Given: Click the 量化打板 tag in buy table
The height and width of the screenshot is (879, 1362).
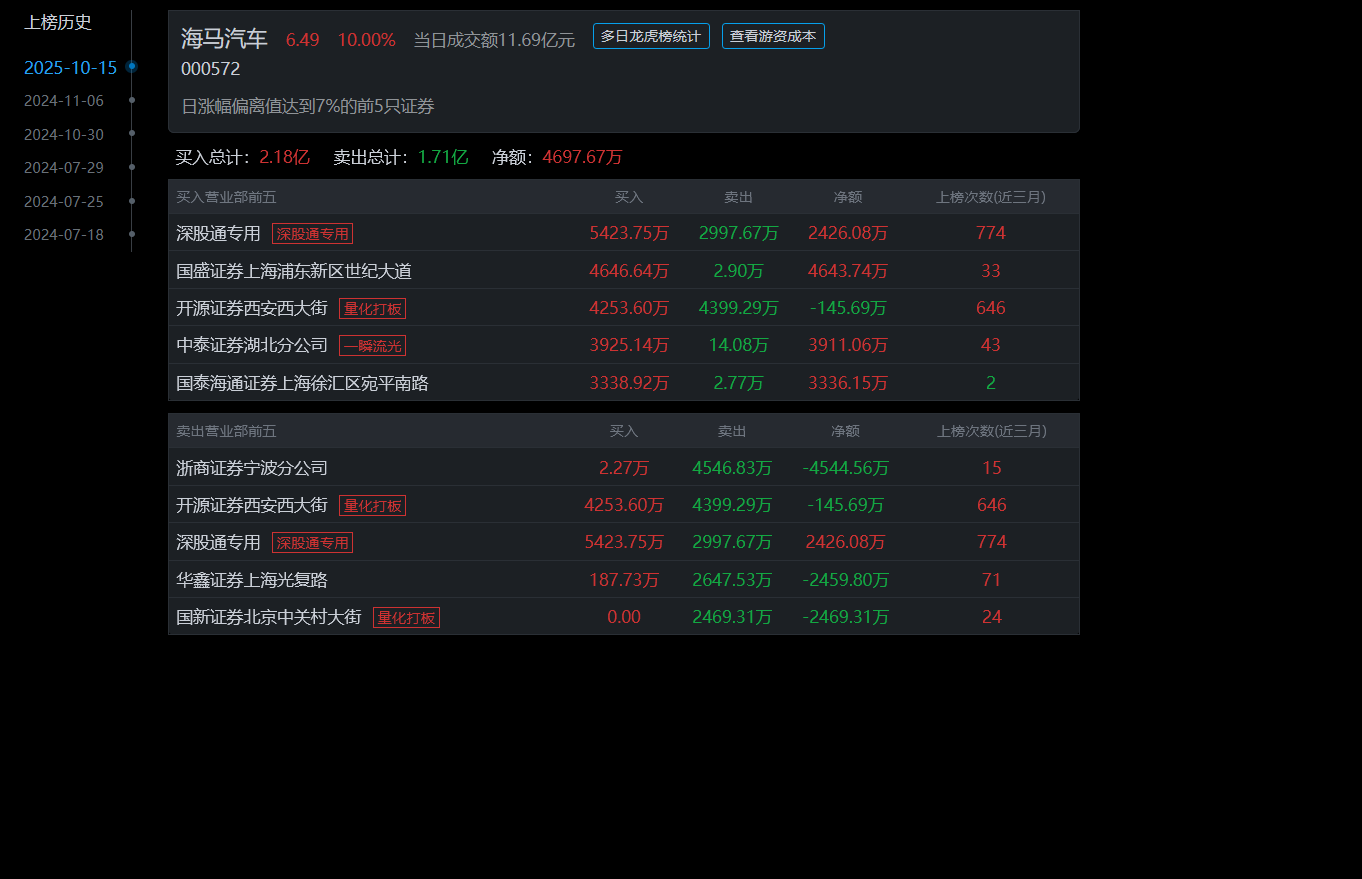Looking at the screenshot, I should tap(372, 308).
